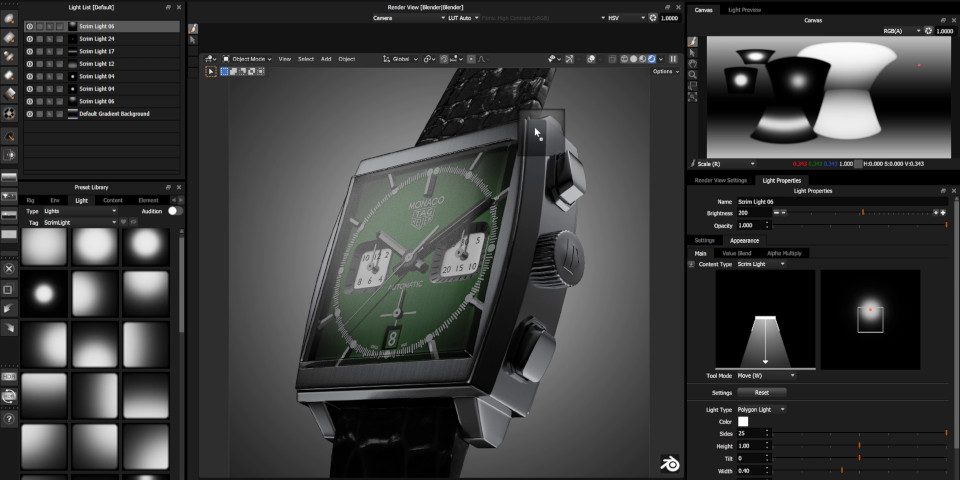Toggle first square box beside Scrim Light 24 eye

pyautogui.click(x=40, y=39)
